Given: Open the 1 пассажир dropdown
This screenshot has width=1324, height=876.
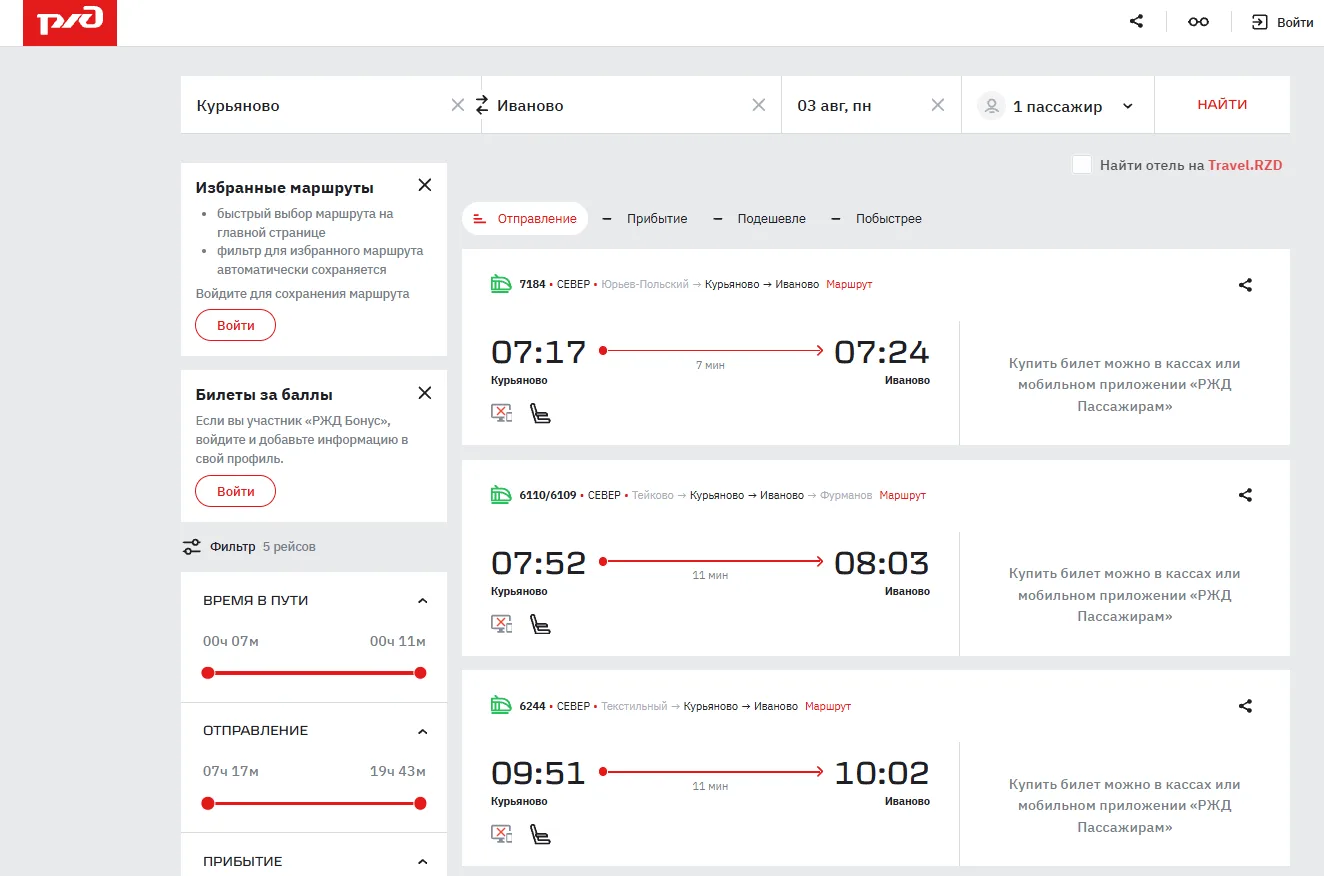Looking at the screenshot, I should click(1058, 106).
